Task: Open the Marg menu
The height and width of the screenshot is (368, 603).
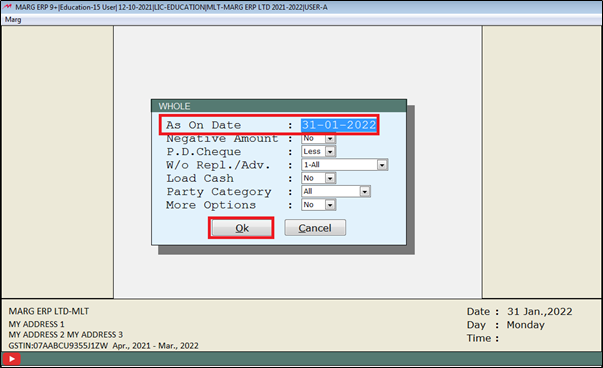Action: (x=13, y=20)
